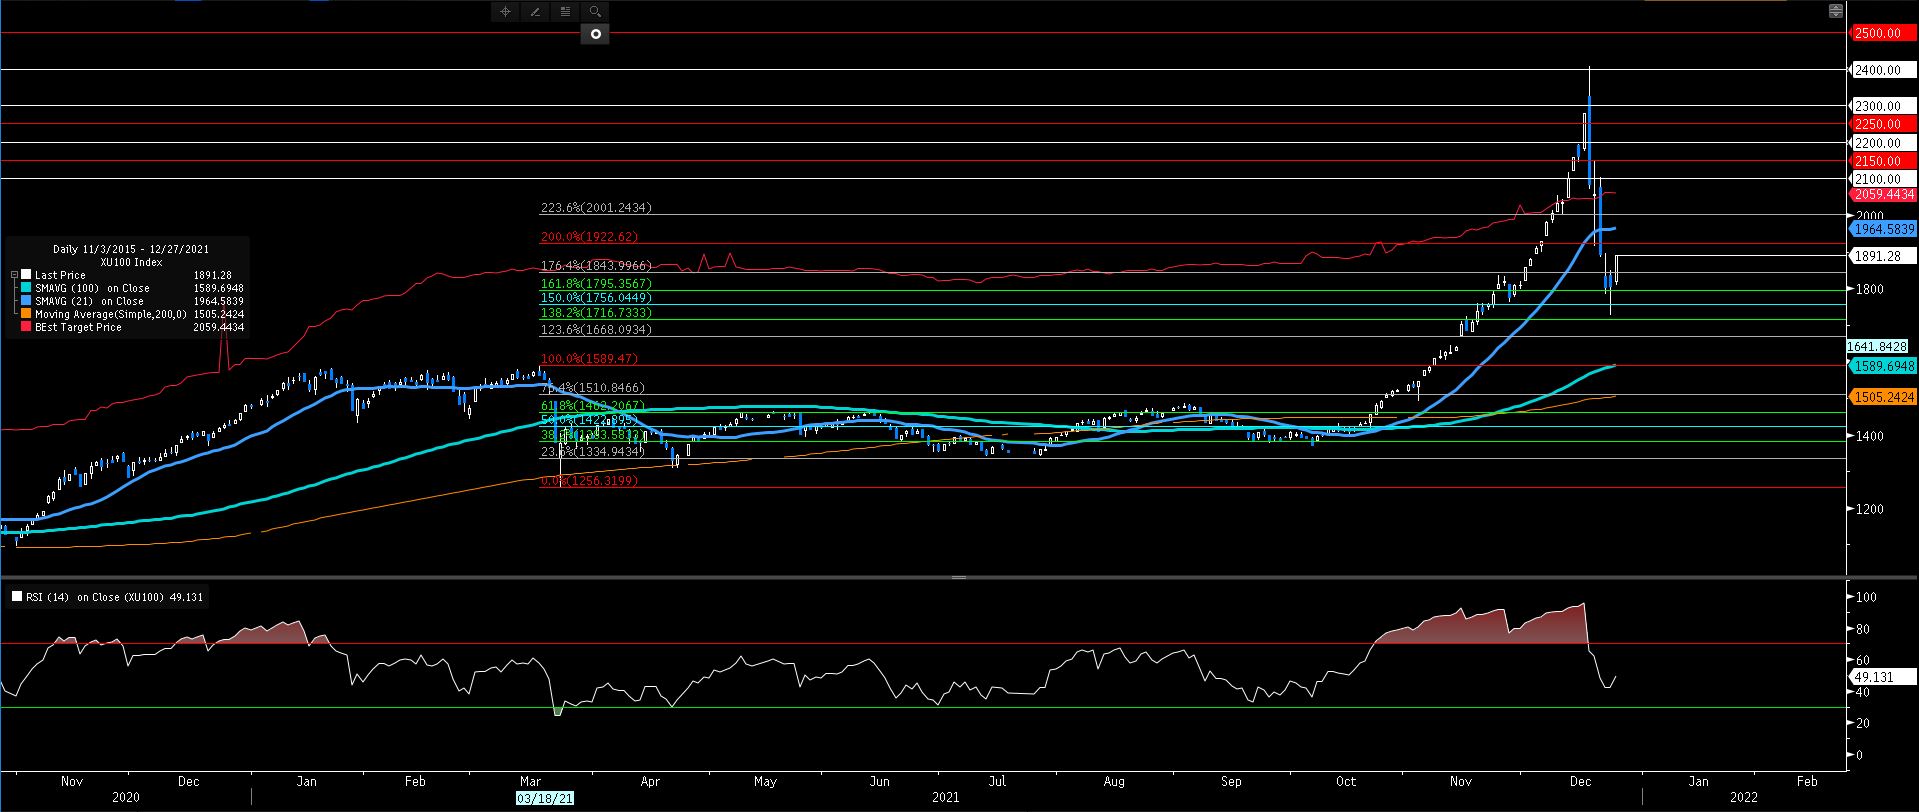Click the white RSI legend swatch
The width and height of the screenshot is (1919, 812).
pos(17,597)
